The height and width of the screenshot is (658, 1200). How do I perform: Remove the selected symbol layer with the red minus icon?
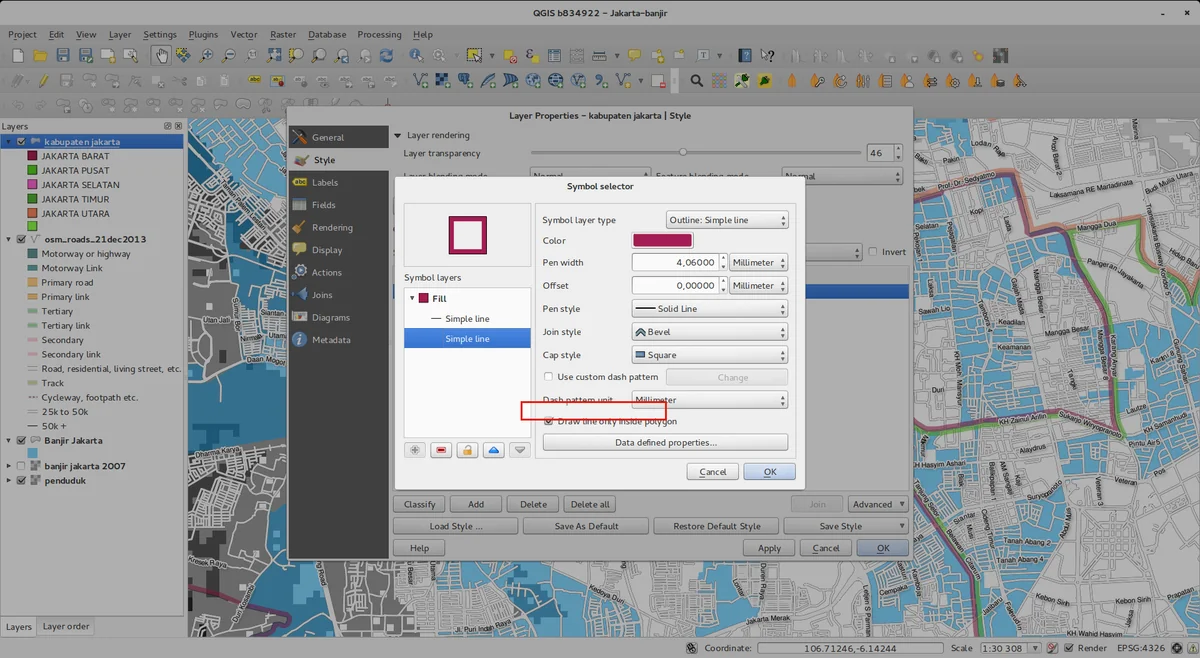point(441,450)
